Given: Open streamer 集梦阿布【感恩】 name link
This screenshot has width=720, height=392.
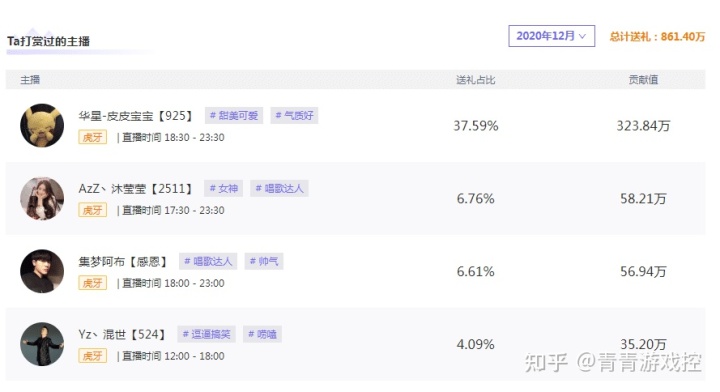Looking at the screenshot, I should tap(123, 262).
